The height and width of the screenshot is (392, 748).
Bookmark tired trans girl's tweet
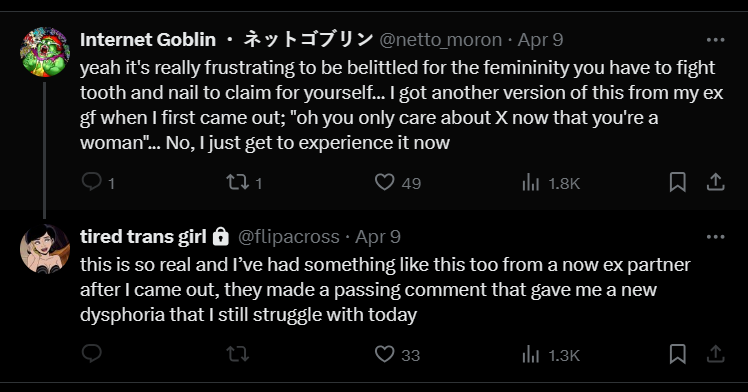677,354
